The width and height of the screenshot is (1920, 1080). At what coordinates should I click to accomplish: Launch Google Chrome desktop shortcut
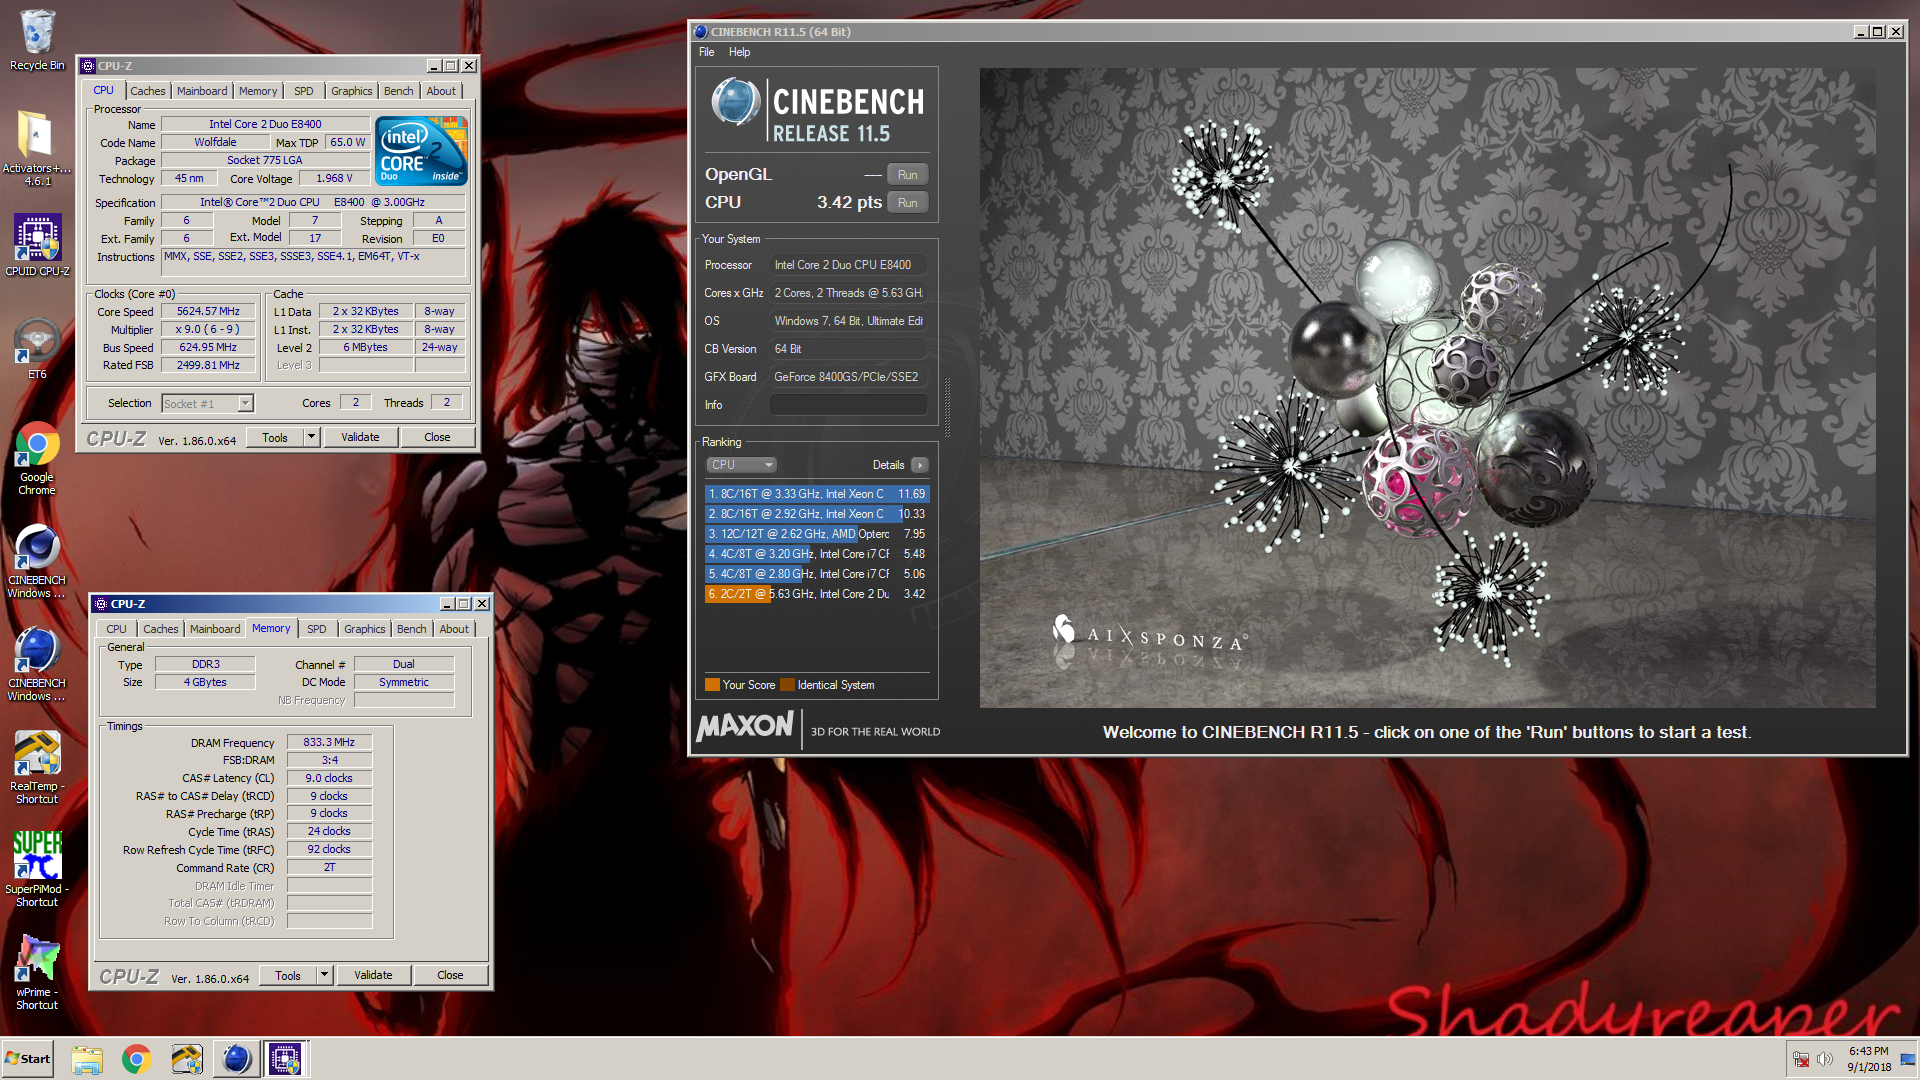pos(37,459)
